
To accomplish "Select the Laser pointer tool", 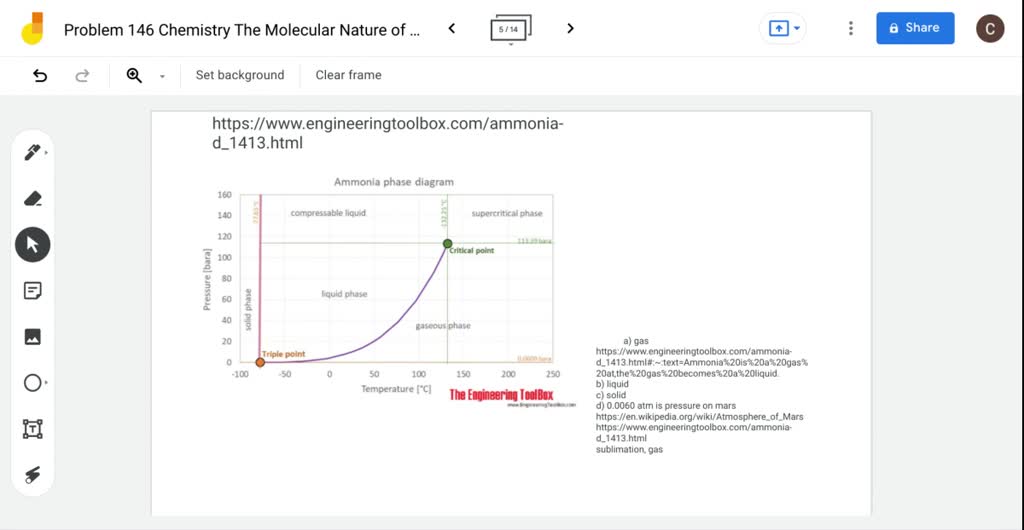I will (x=32, y=475).
